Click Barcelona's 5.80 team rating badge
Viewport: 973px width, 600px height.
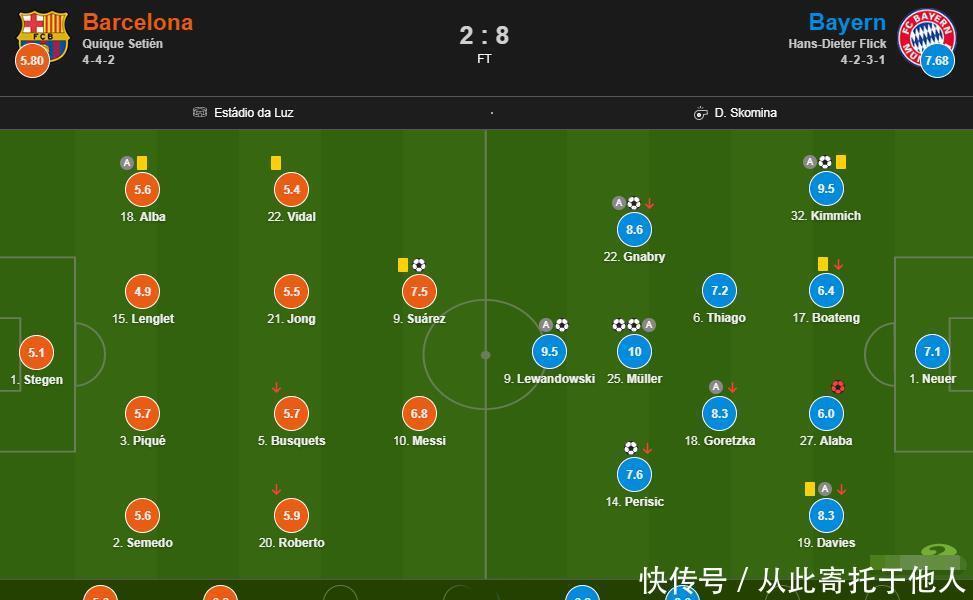33,61
